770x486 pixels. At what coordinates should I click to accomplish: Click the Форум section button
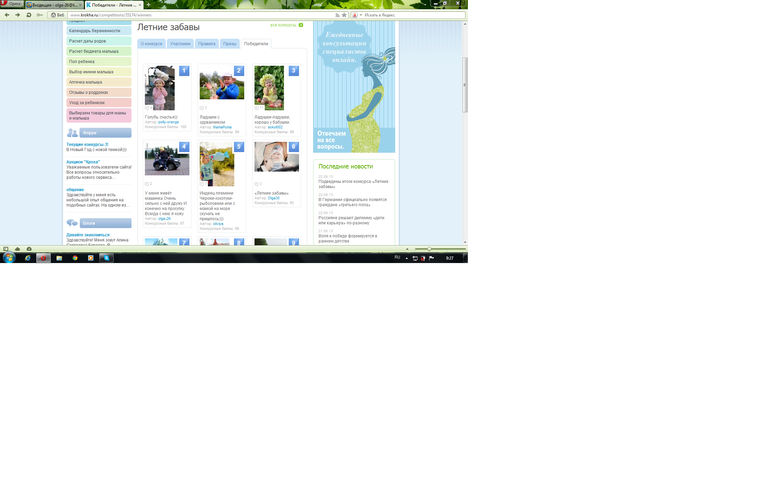(105, 133)
